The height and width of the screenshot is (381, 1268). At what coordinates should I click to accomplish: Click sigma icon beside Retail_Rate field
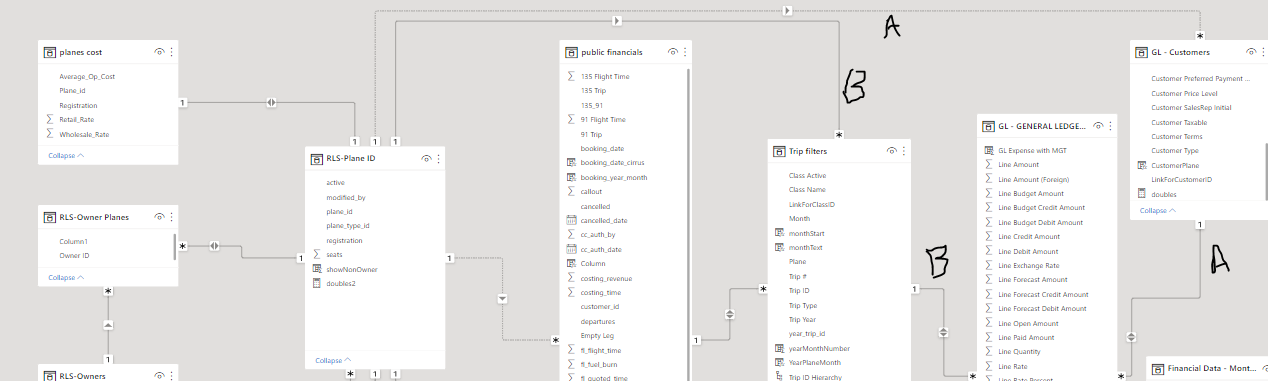[x=50, y=119]
